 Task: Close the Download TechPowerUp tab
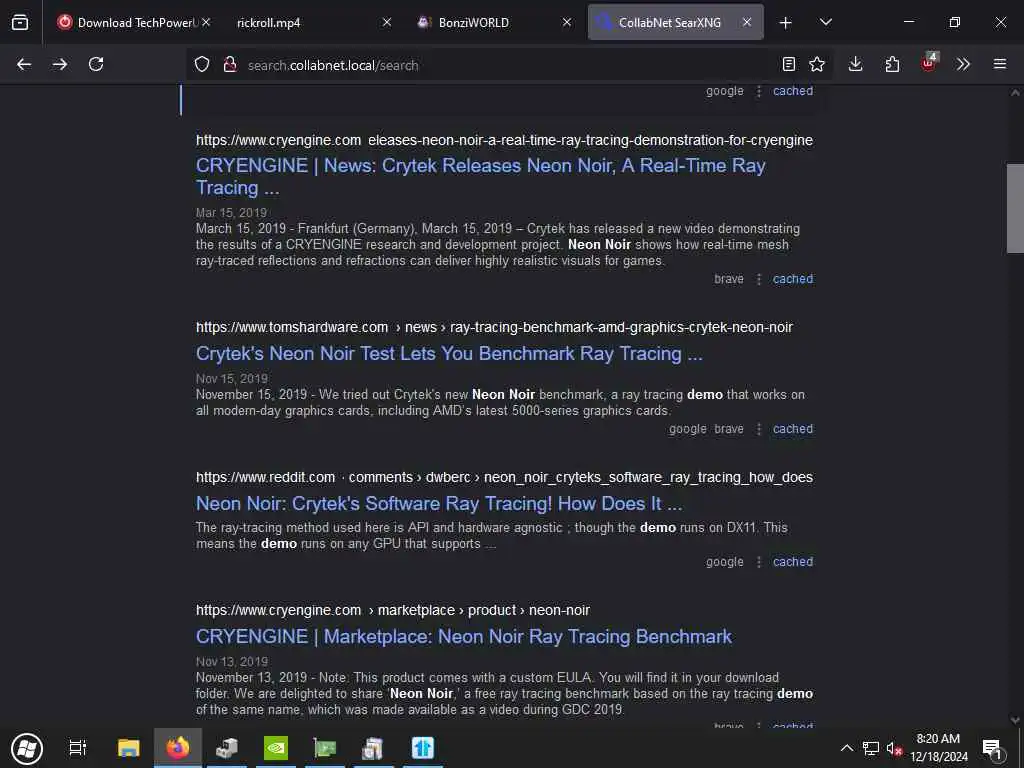click(206, 22)
